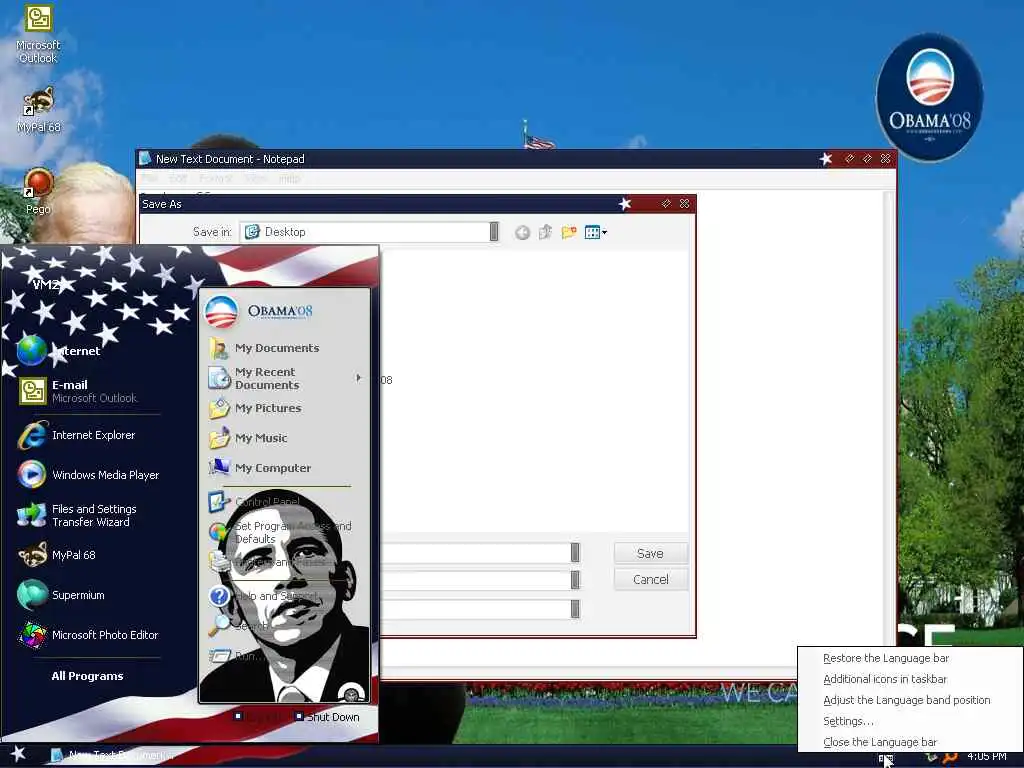Open My Documents in Start menu
Screen dimensions: 1024x768
point(264,348)
